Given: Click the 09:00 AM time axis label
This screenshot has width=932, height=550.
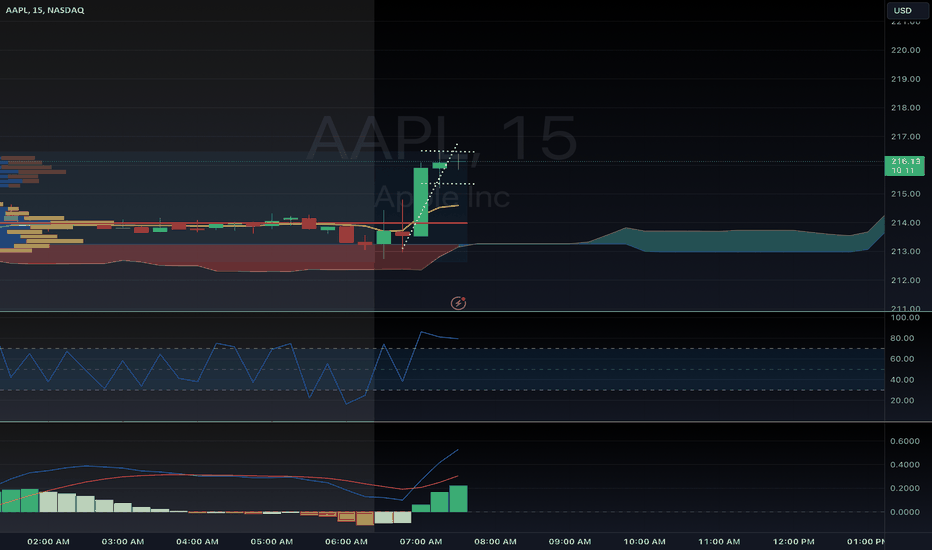Looking at the screenshot, I should point(569,542).
